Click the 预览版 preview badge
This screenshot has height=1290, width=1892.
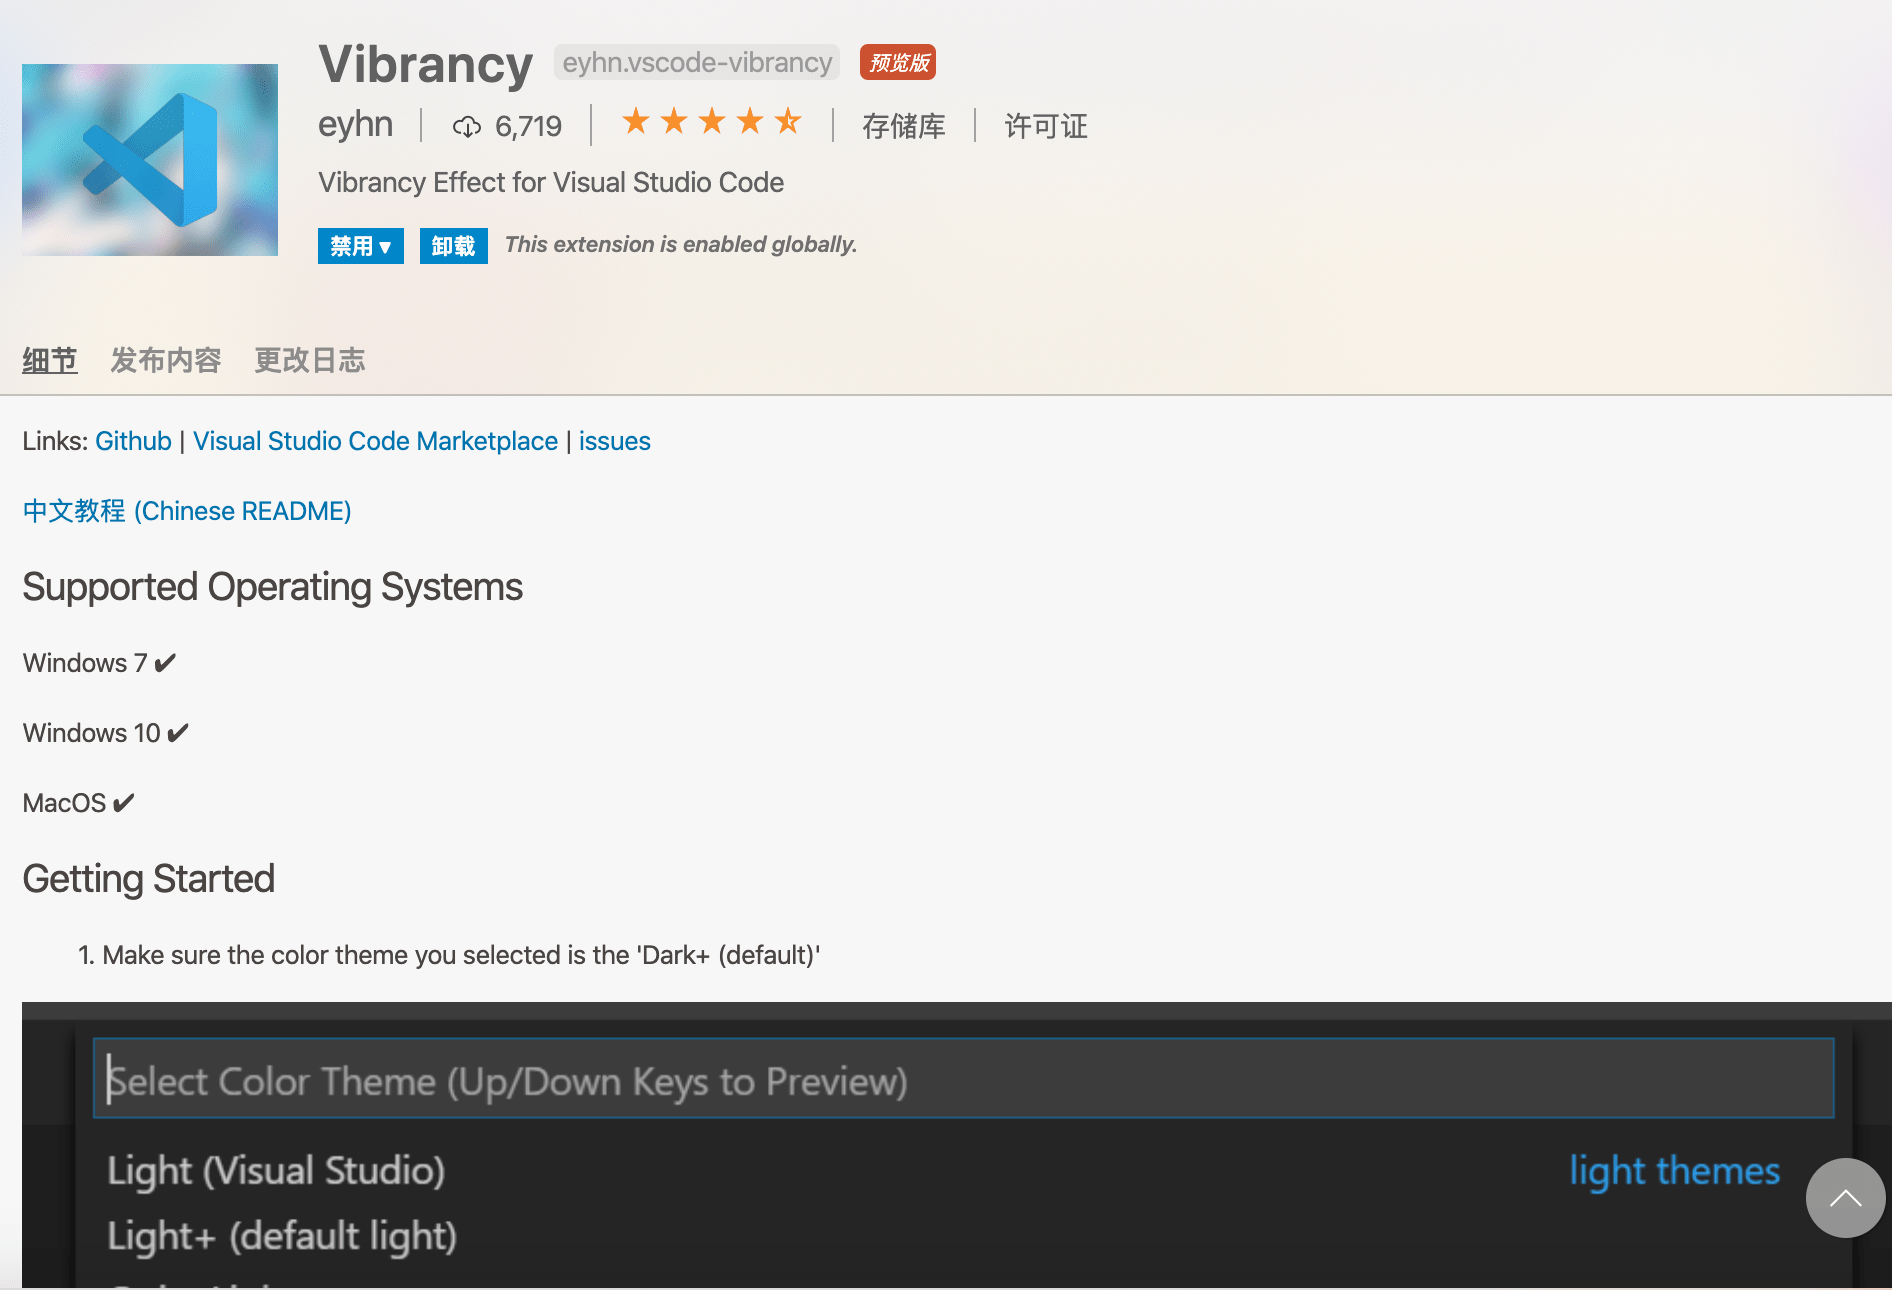pos(898,62)
